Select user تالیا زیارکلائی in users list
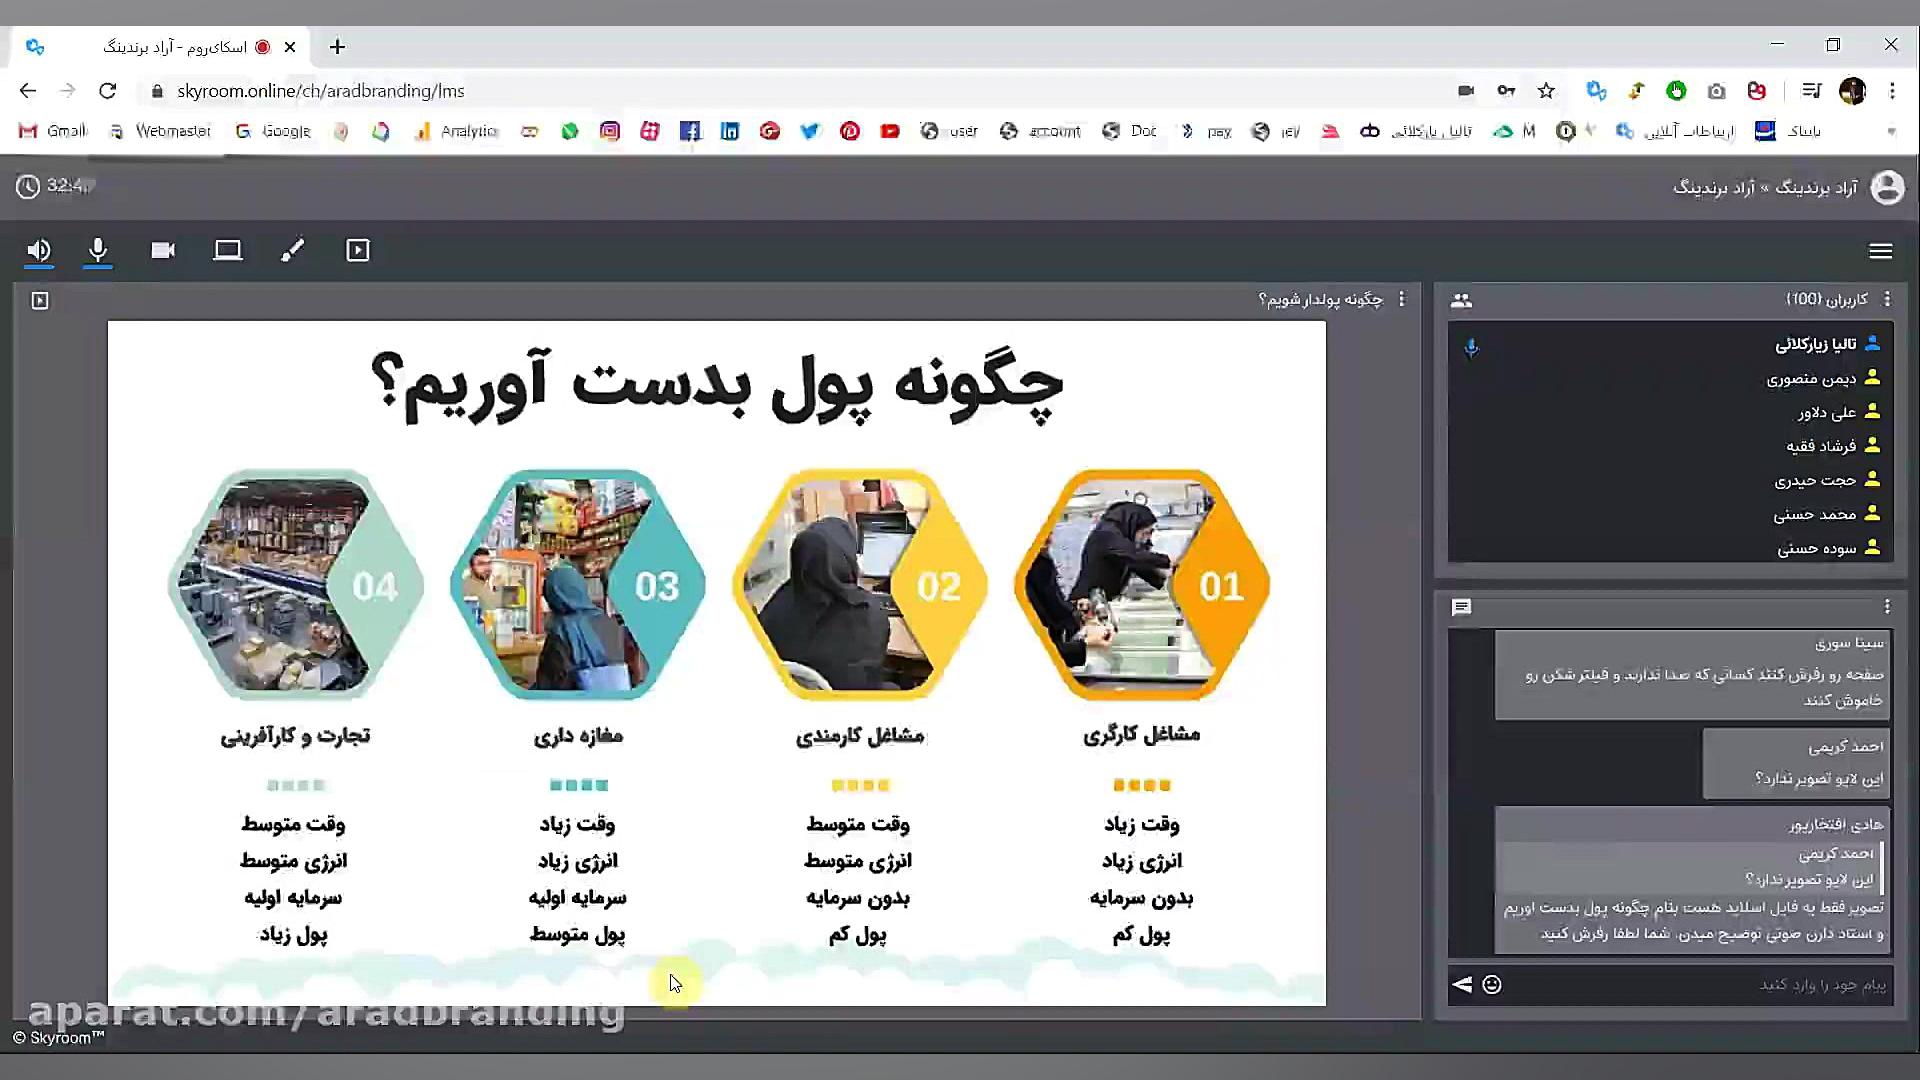1920x1080 pixels. [1815, 345]
